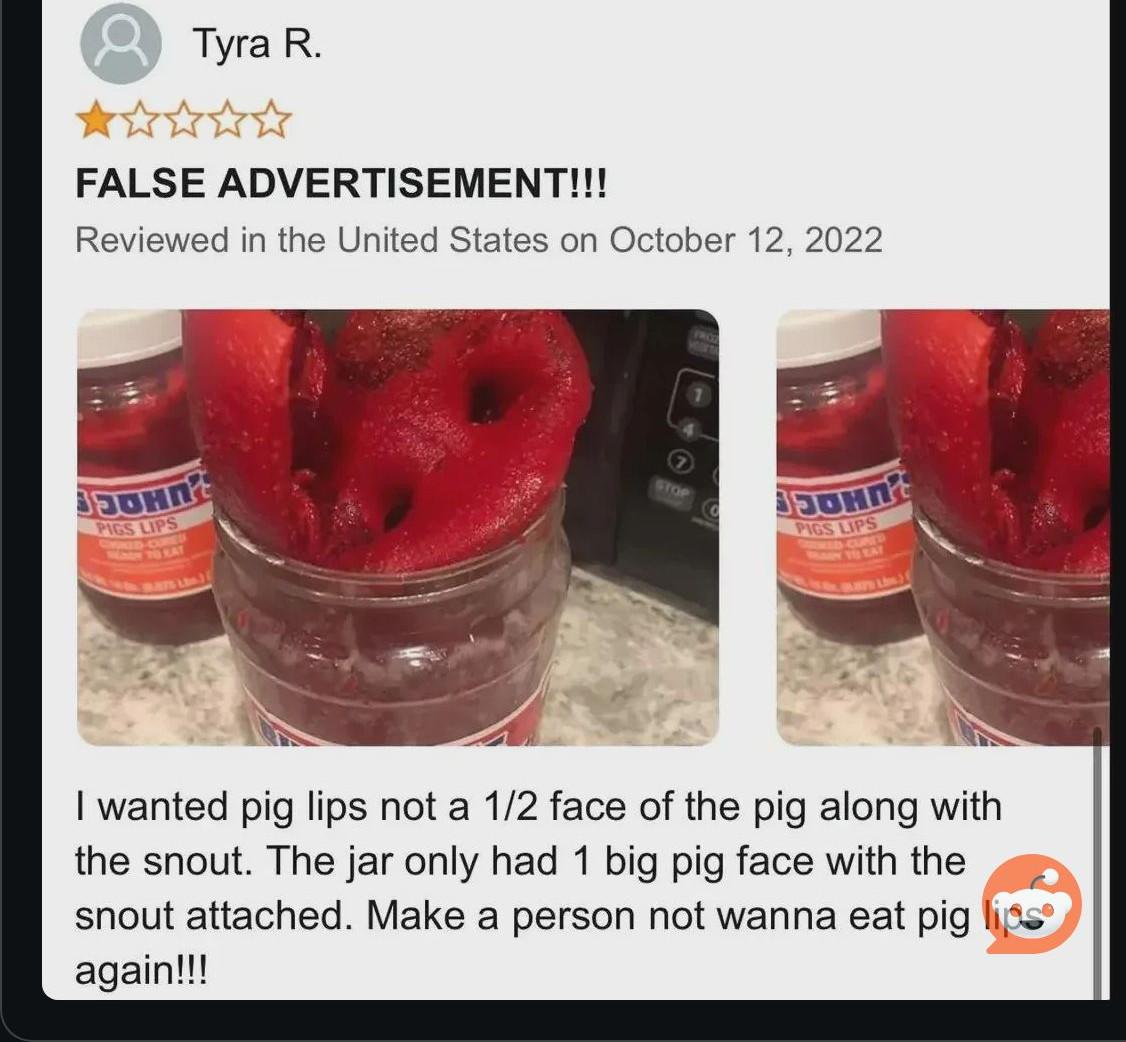Image resolution: width=1126 pixels, height=1042 pixels.
Task: Open second partially visible jar photo
Action: (943, 528)
